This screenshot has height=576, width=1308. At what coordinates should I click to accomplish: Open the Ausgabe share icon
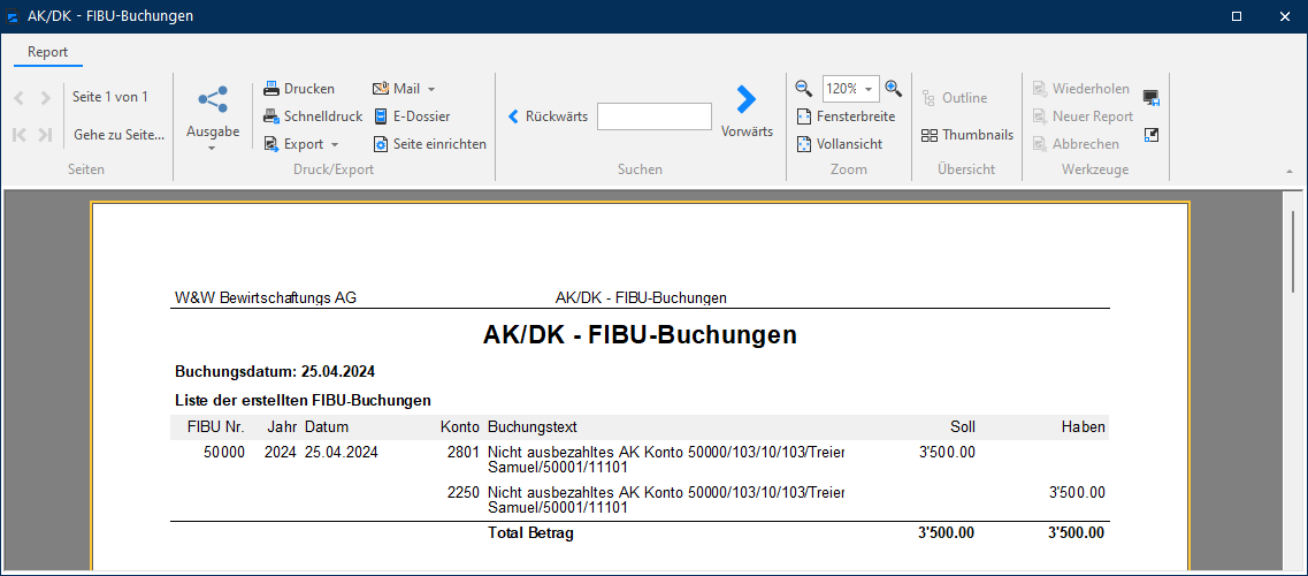click(x=212, y=99)
